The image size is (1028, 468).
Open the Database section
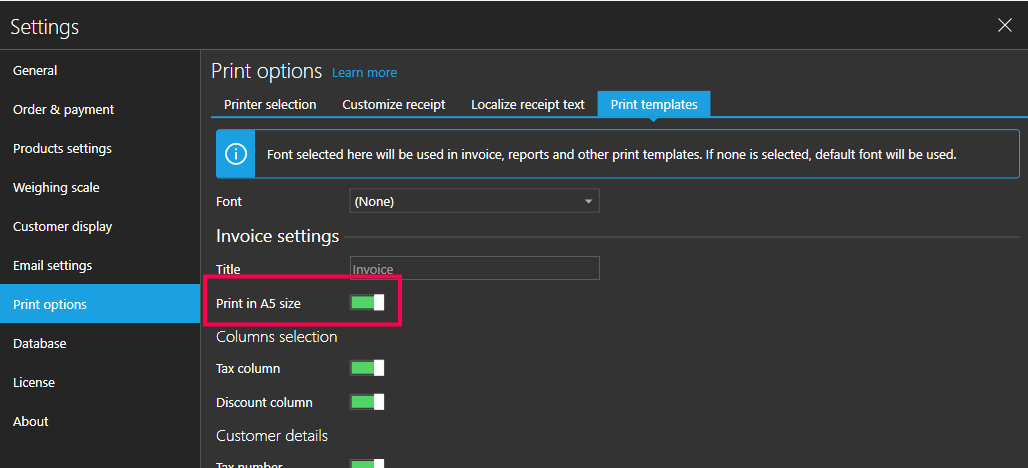[40, 344]
